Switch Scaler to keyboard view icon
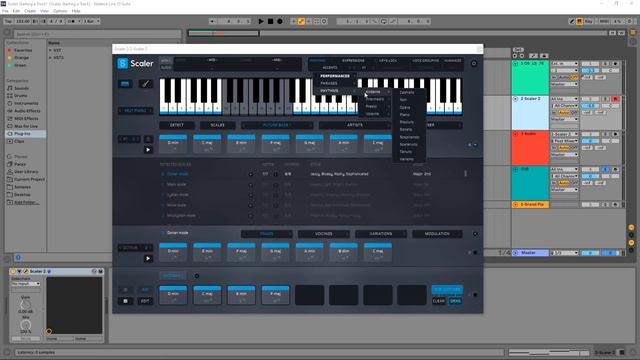Screen dimensions: 640x360 tap(125, 84)
